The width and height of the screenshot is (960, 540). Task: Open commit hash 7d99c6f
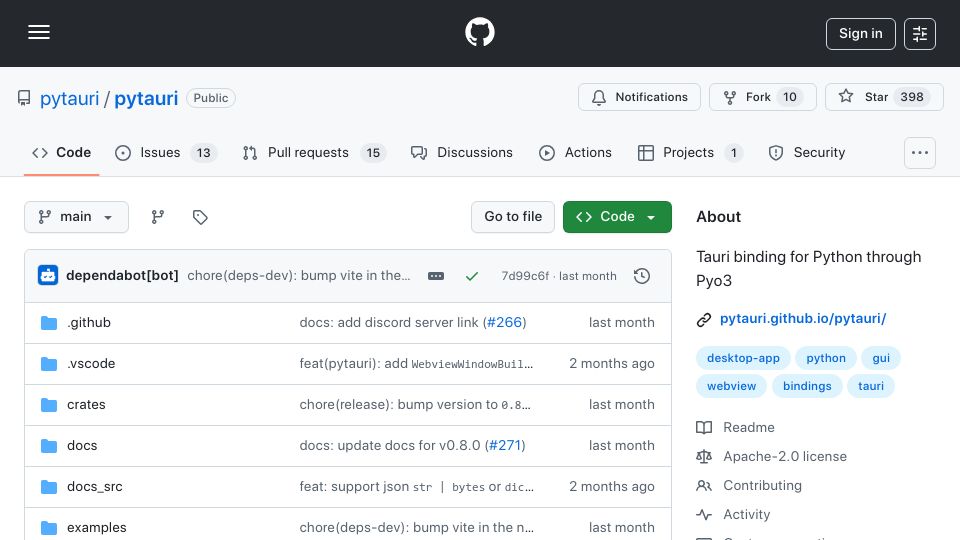point(525,276)
